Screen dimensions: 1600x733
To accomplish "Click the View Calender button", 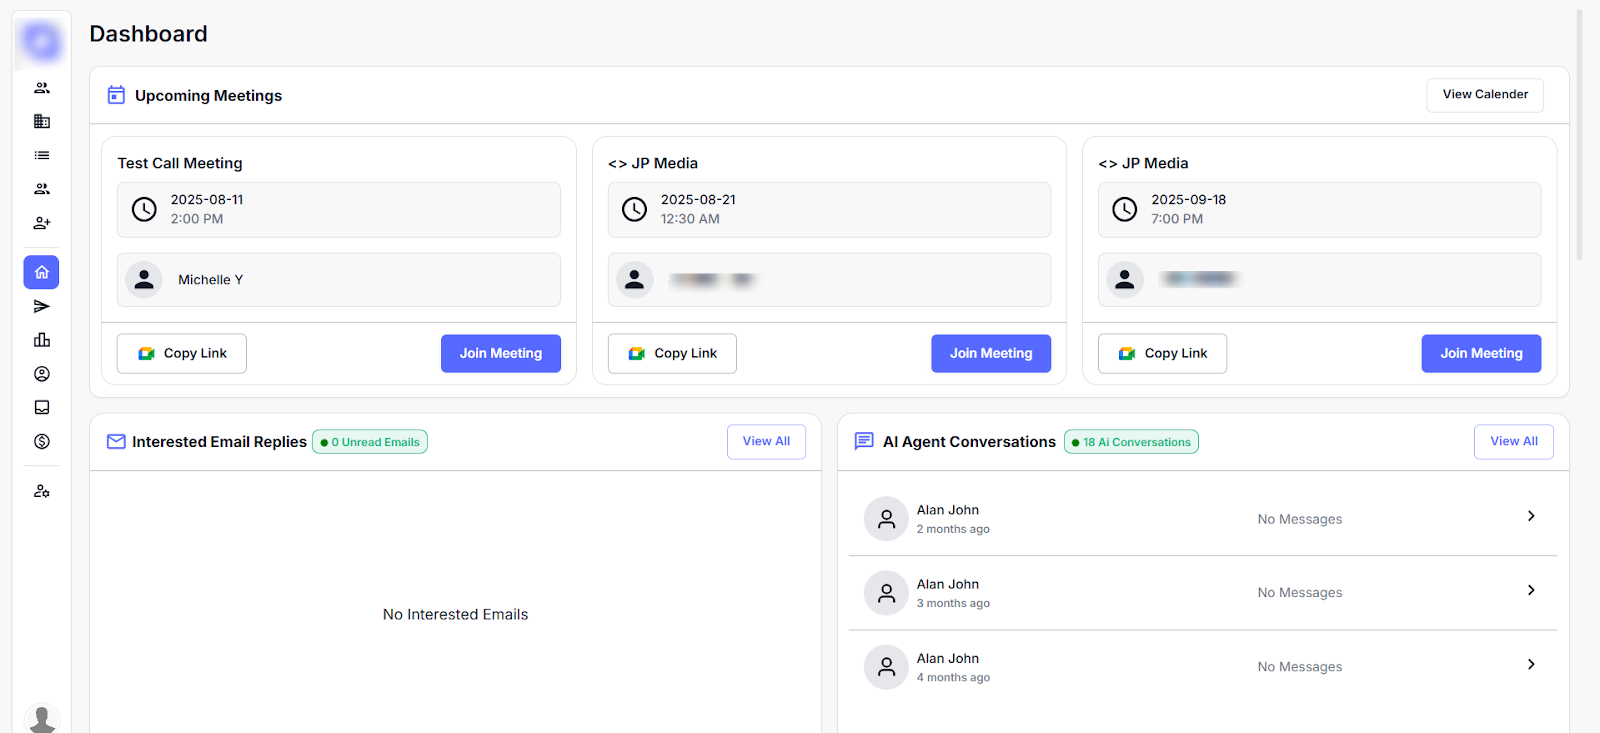I will (x=1484, y=95).
